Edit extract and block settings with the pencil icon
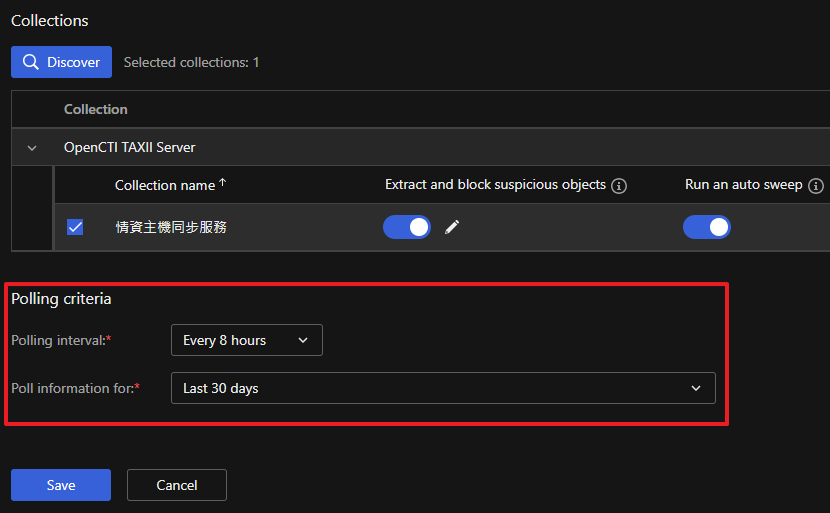 point(452,227)
